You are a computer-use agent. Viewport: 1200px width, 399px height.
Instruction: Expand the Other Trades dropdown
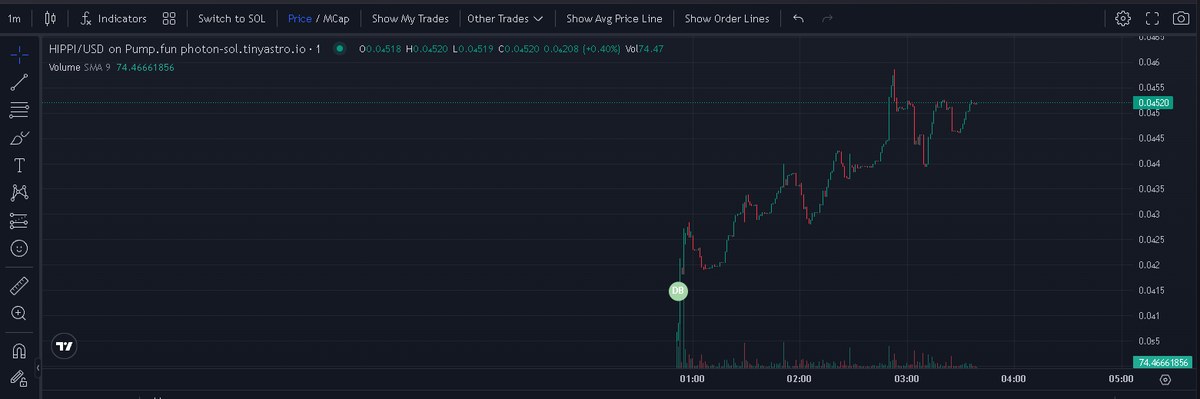(x=505, y=18)
